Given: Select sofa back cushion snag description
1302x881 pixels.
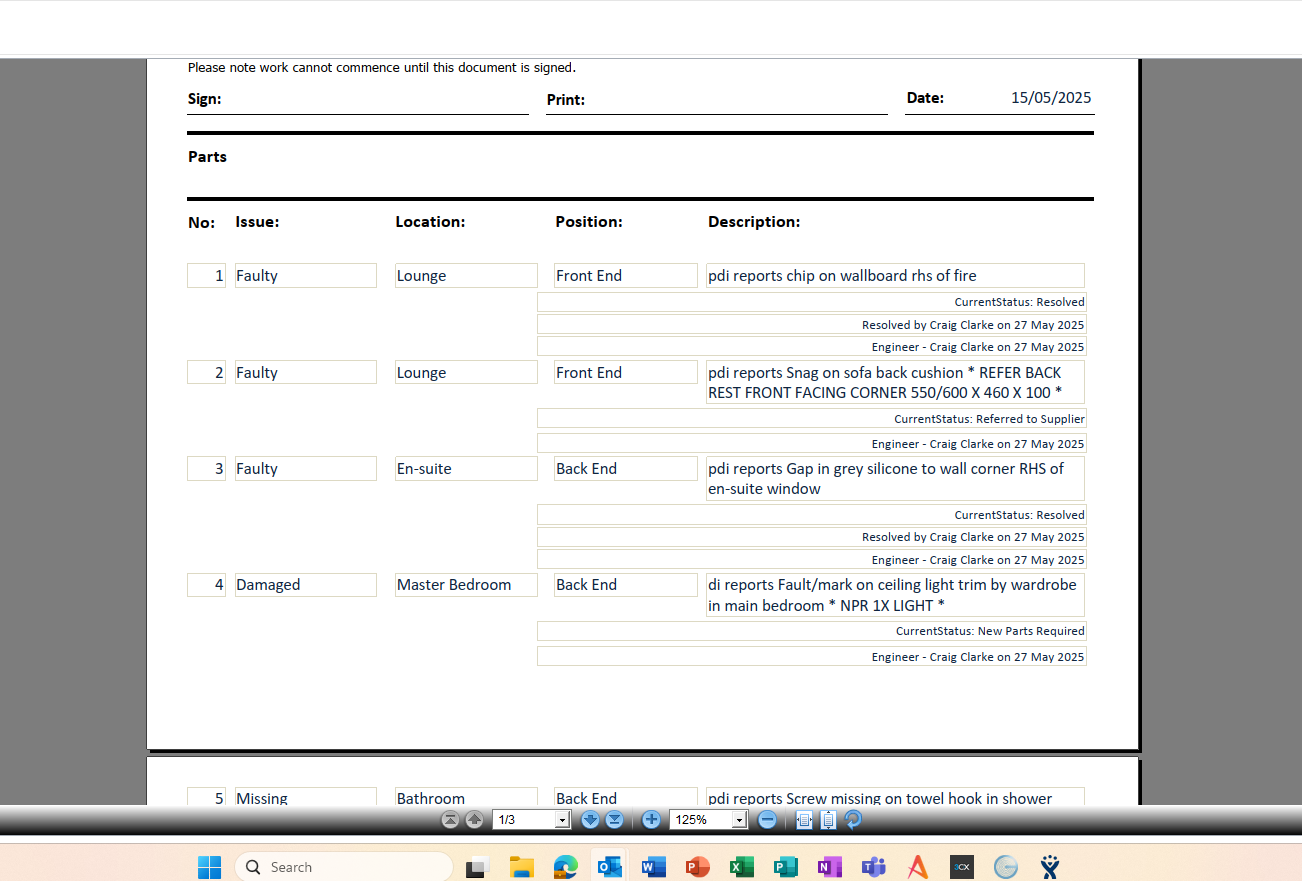Looking at the screenshot, I should [895, 383].
